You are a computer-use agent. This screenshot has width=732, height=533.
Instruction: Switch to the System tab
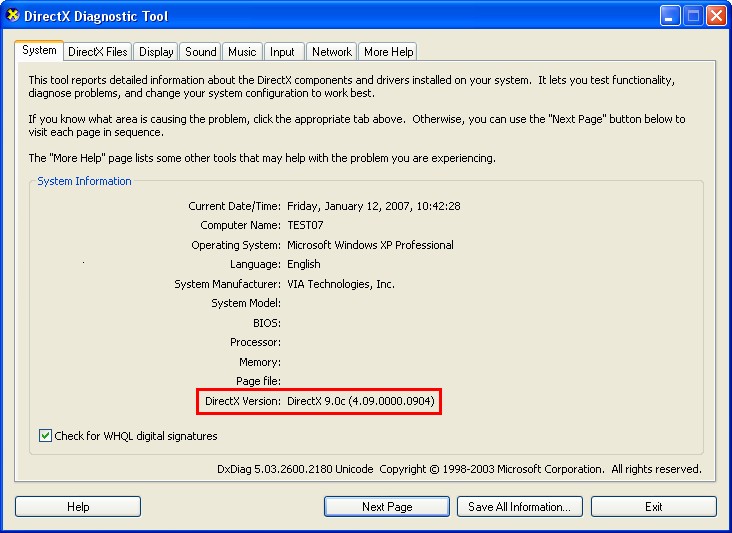coord(39,50)
